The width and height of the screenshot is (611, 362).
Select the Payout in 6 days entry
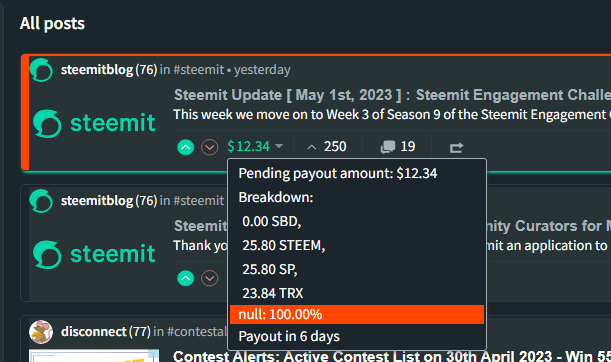click(x=289, y=336)
